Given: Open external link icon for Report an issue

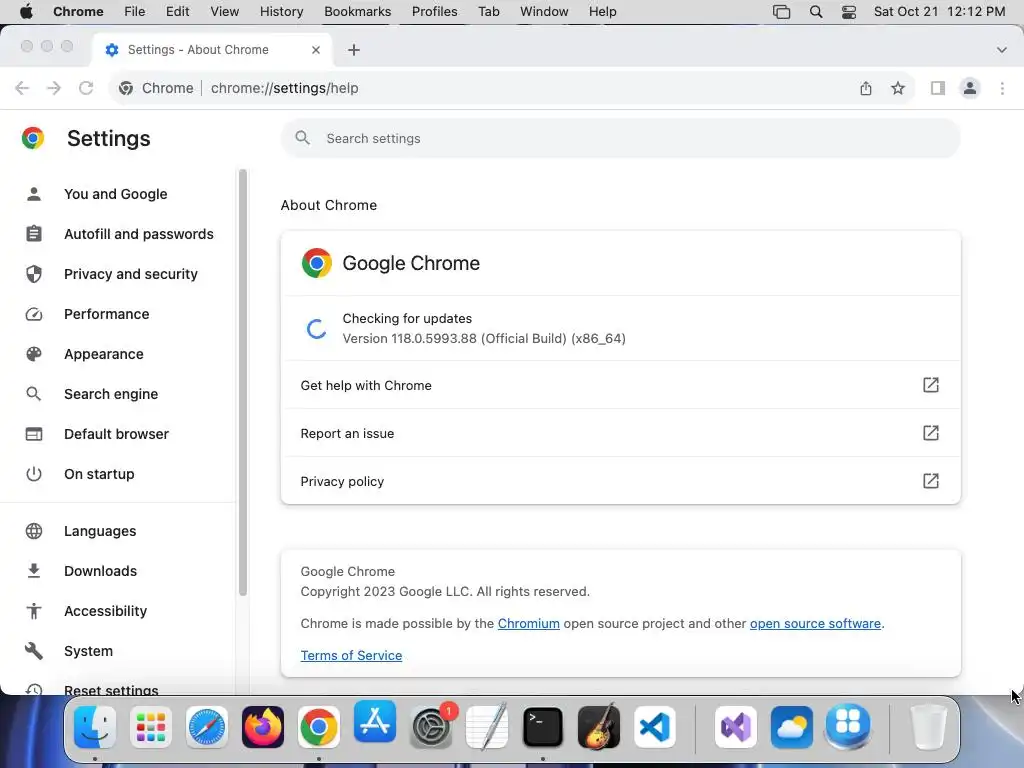Looking at the screenshot, I should [x=931, y=433].
